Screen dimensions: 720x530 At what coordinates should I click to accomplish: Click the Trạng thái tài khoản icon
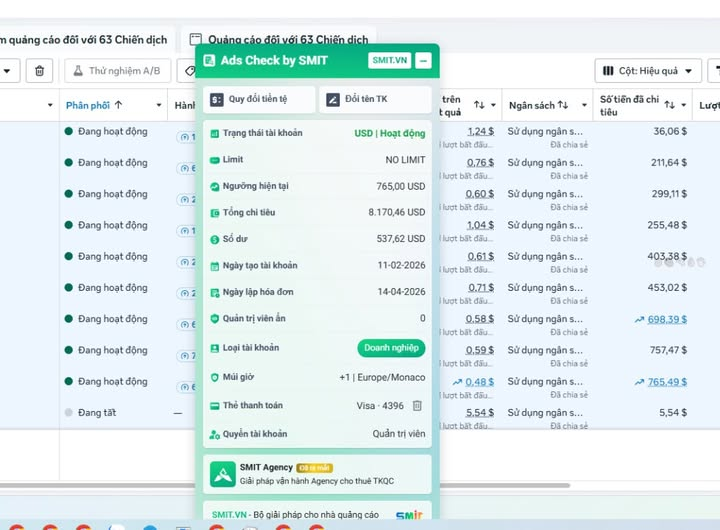click(214, 134)
